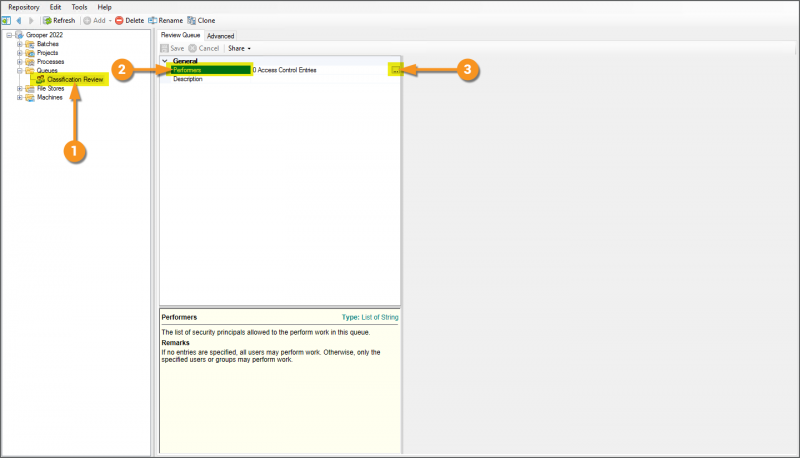
Task: Click the Machines folder icon
Action: (x=30, y=97)
